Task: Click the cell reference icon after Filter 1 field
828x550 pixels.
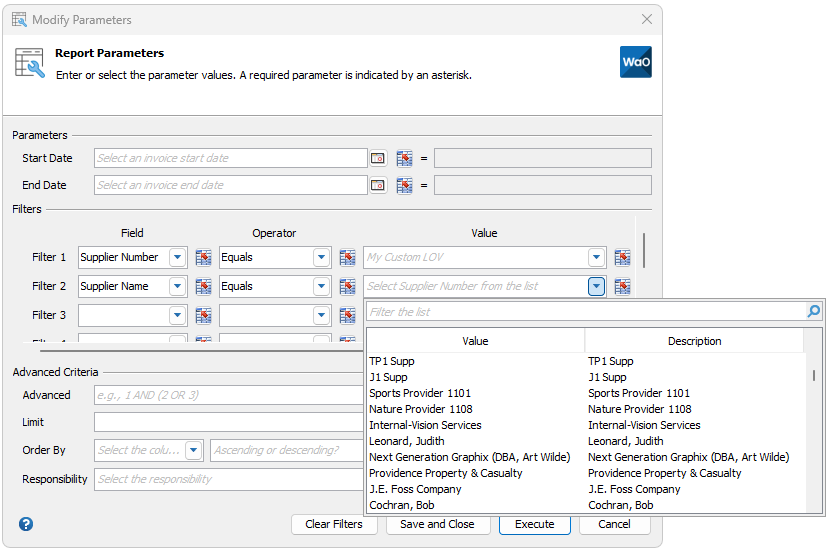Action: pyautogui.click(x=203, y=257)
